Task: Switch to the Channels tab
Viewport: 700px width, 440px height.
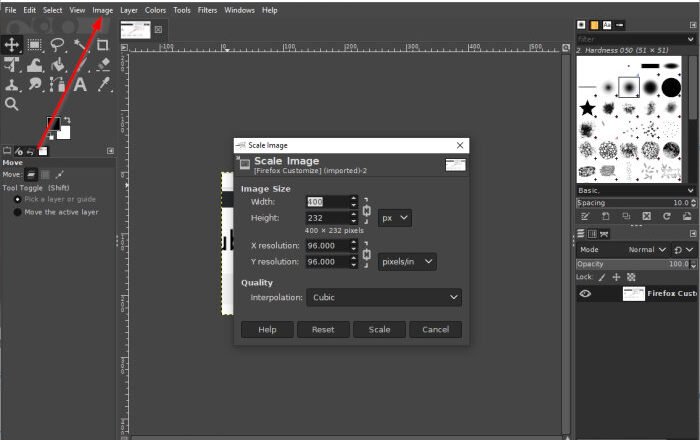Action: click(592, 234)
